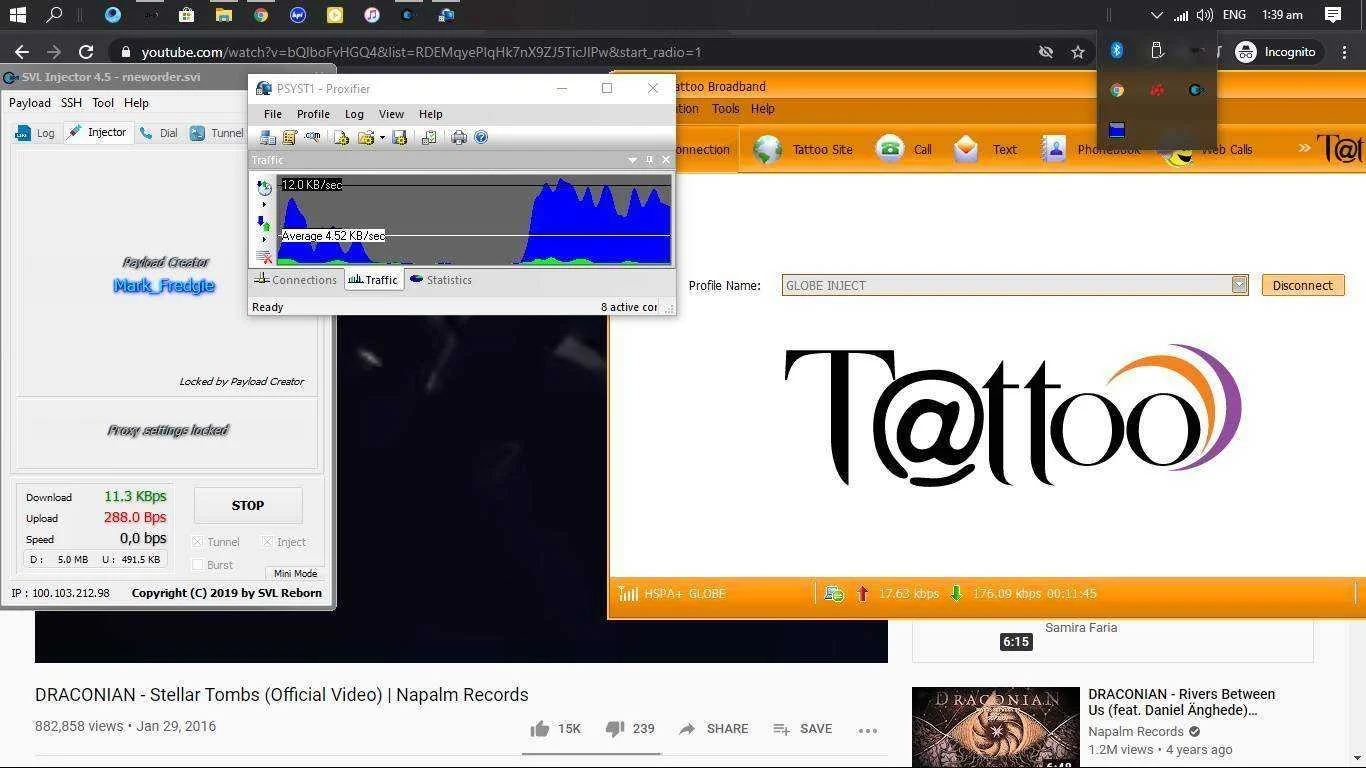The height and width of the screenshot is (768, 1366).
Task: Expand the Profile Name dropdown arrow
Action: coord(1239,285)
